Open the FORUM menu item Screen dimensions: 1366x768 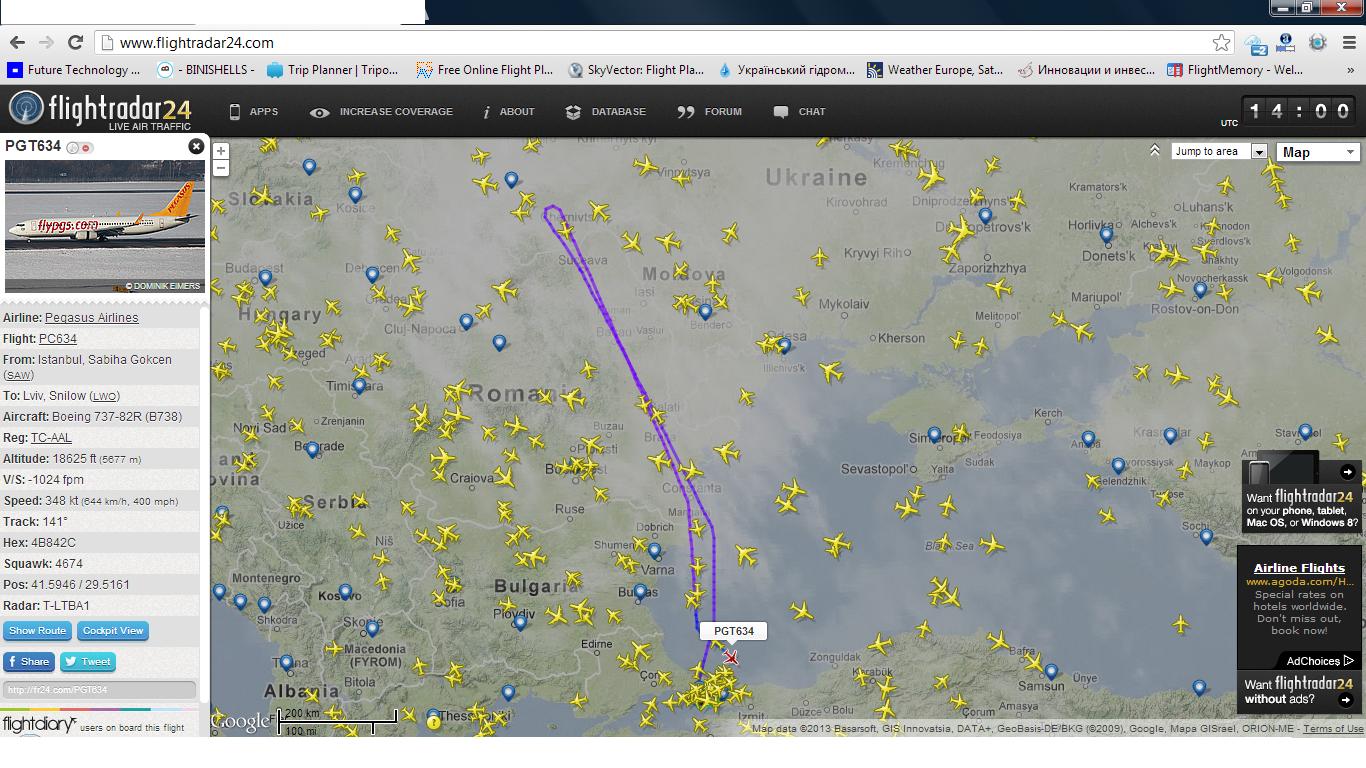(709, 112)
